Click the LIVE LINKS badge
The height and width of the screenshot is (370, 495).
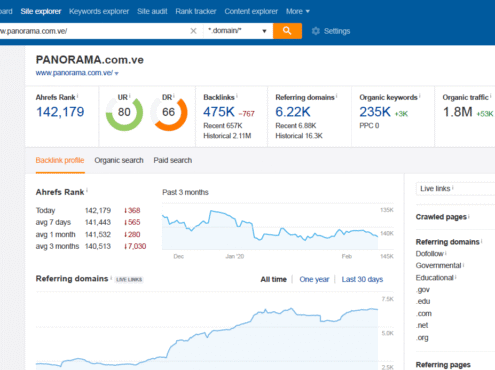click(x=129, y=279)
